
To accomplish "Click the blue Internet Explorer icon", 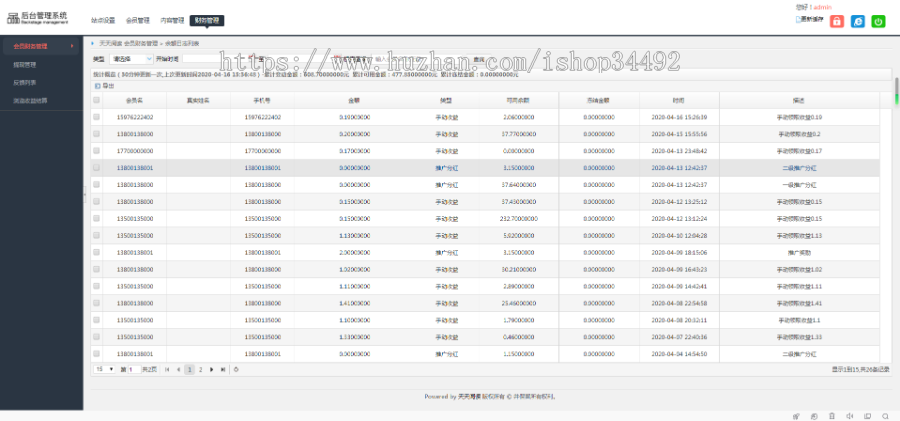I will [x=858, y=21].
